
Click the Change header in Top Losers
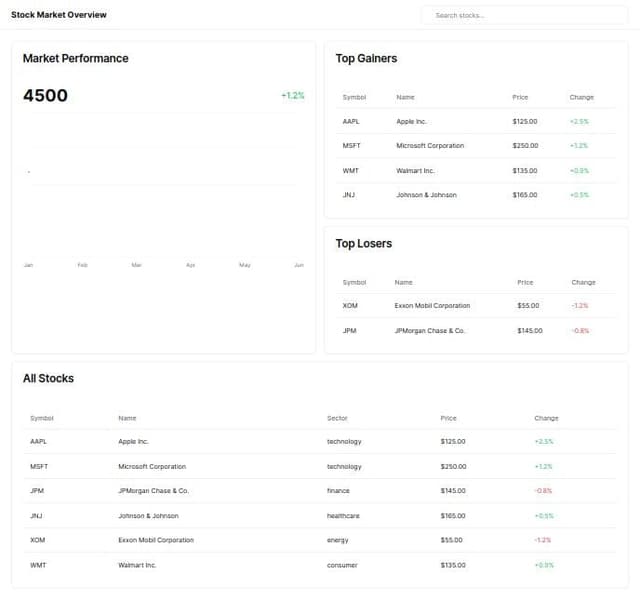(583, 282)
